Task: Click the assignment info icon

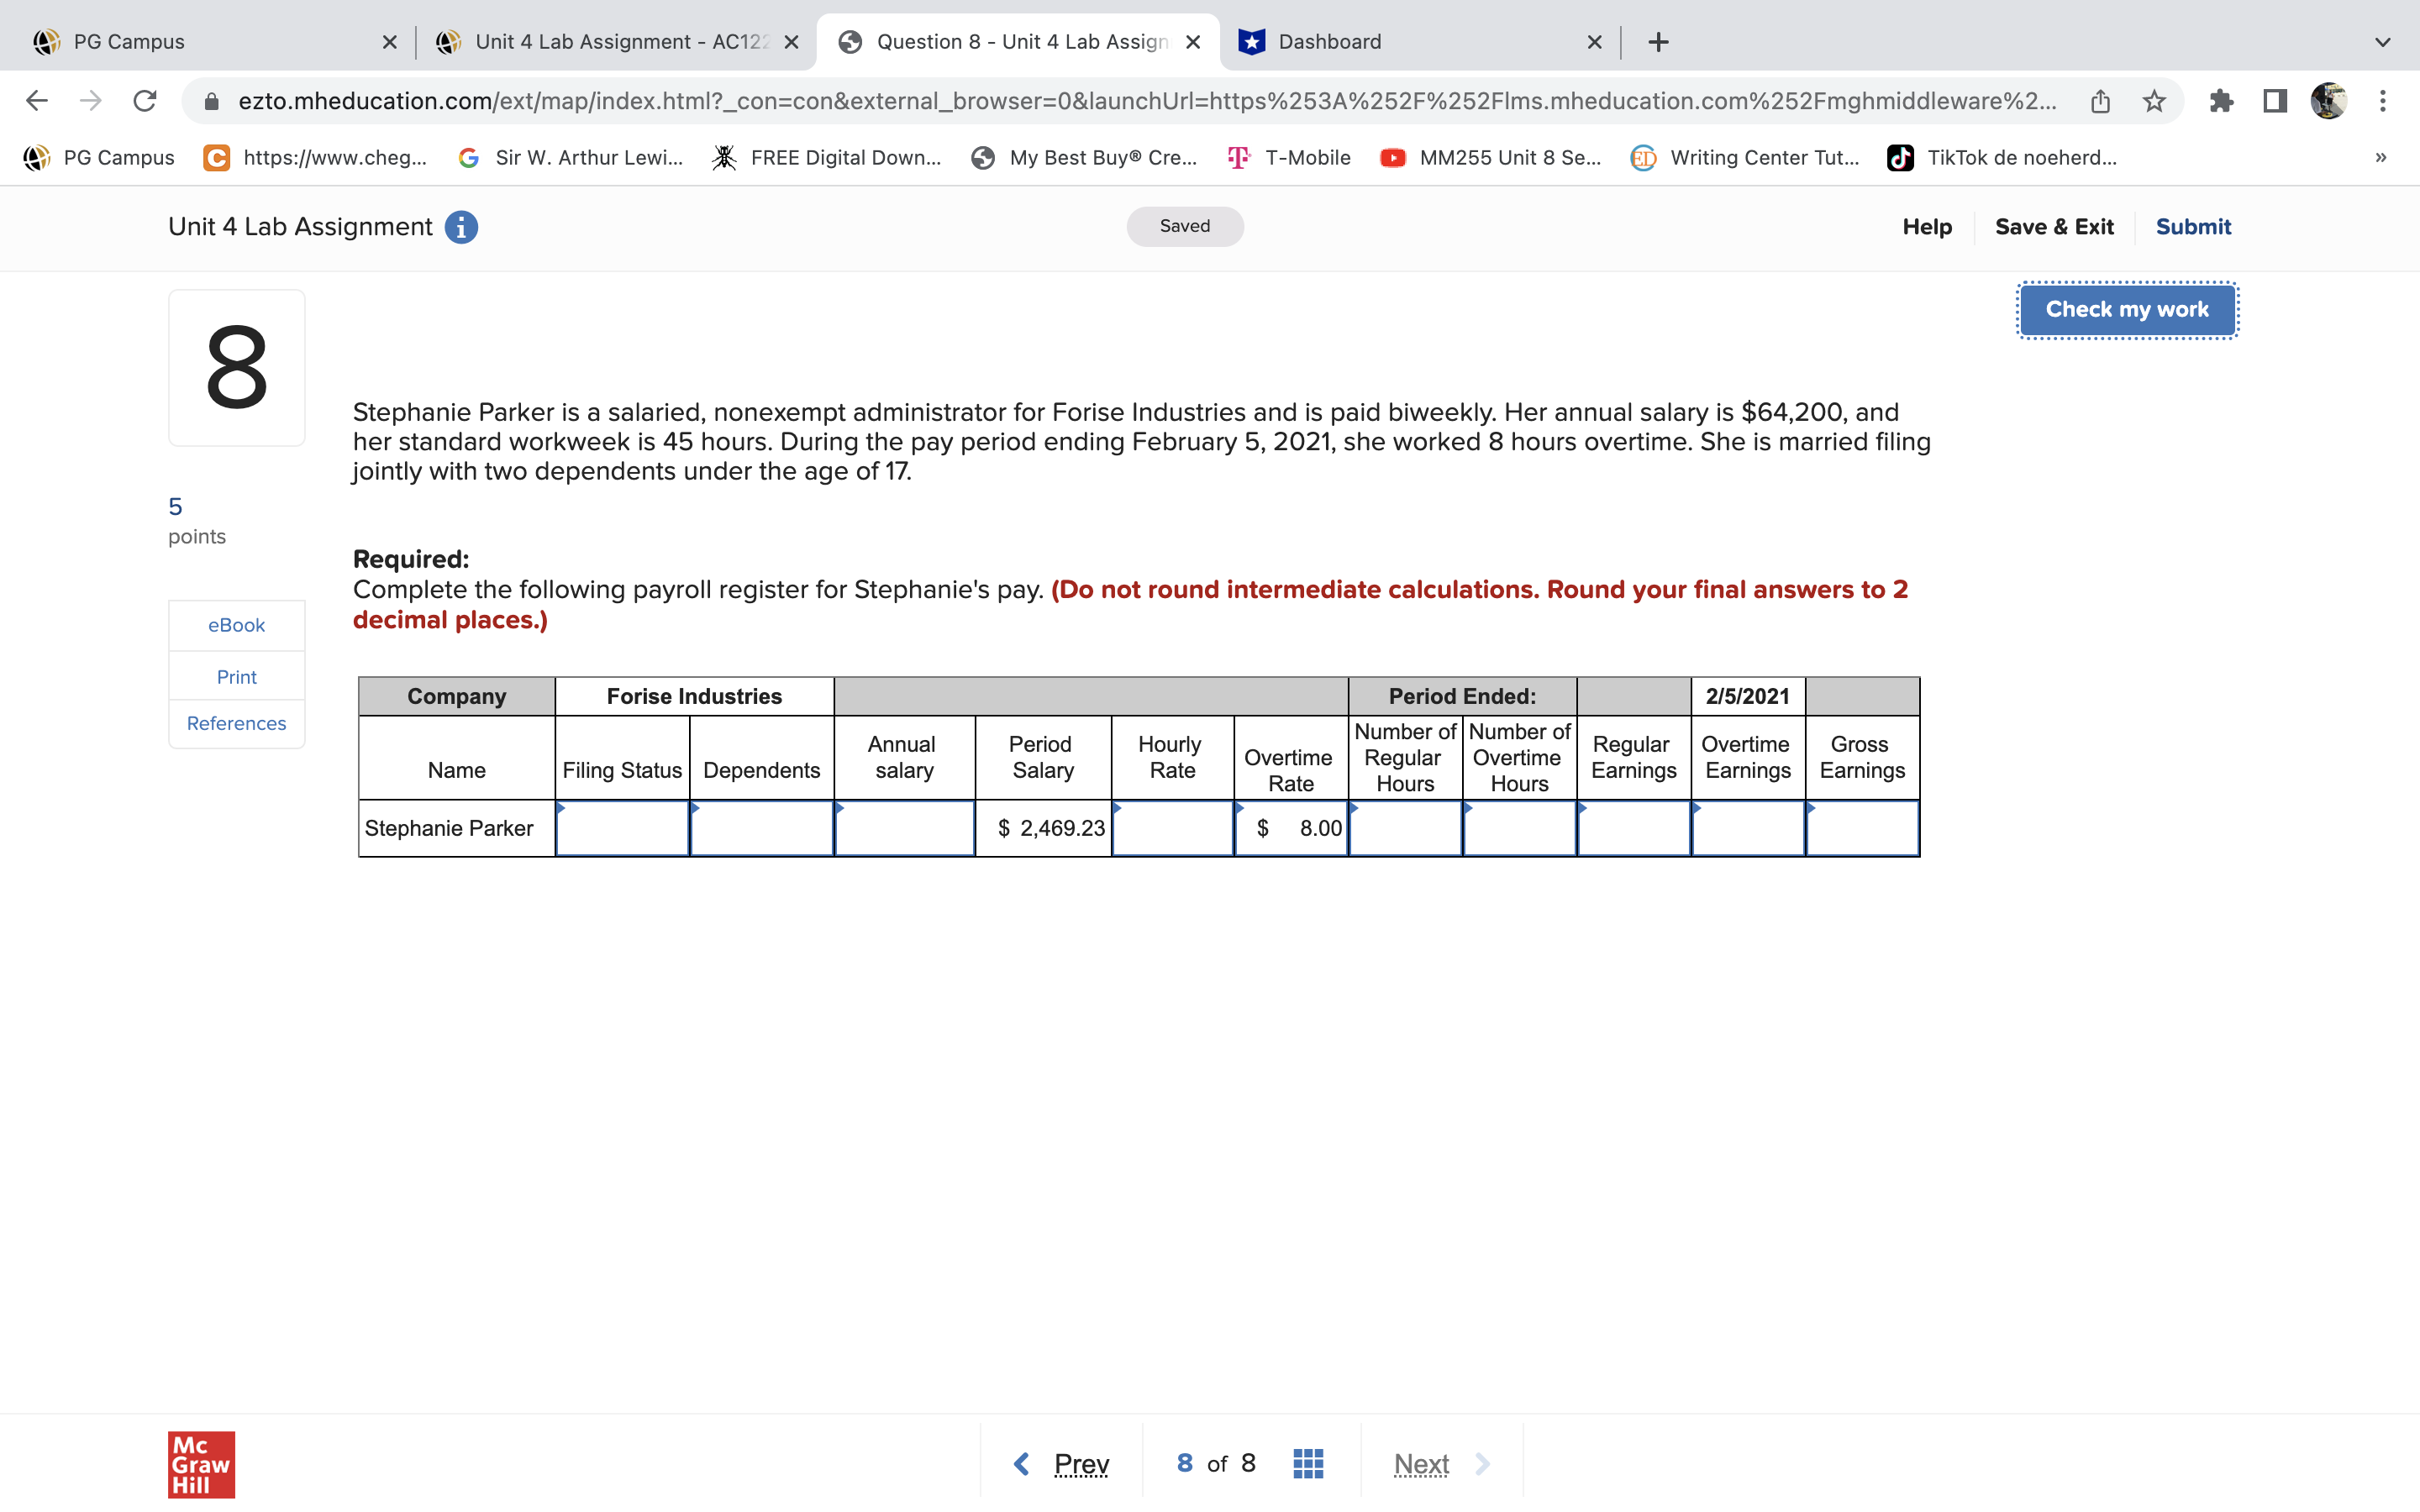Action: (x=461, y=227)
